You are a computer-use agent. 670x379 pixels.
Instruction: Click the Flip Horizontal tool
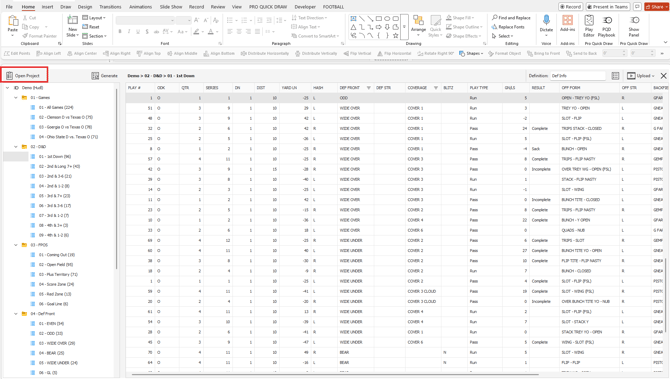tap(394, 53)
